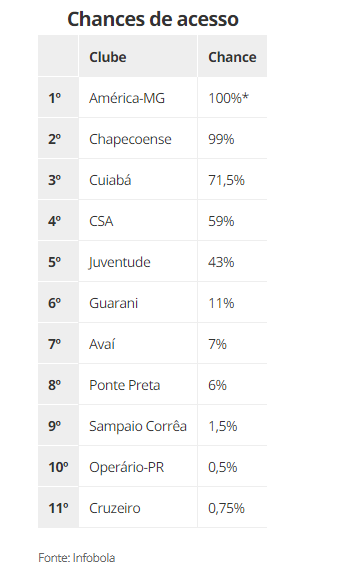Click the 100%* chance value
Viewport: 364px width, 571px height.
[x=229, y=98]
